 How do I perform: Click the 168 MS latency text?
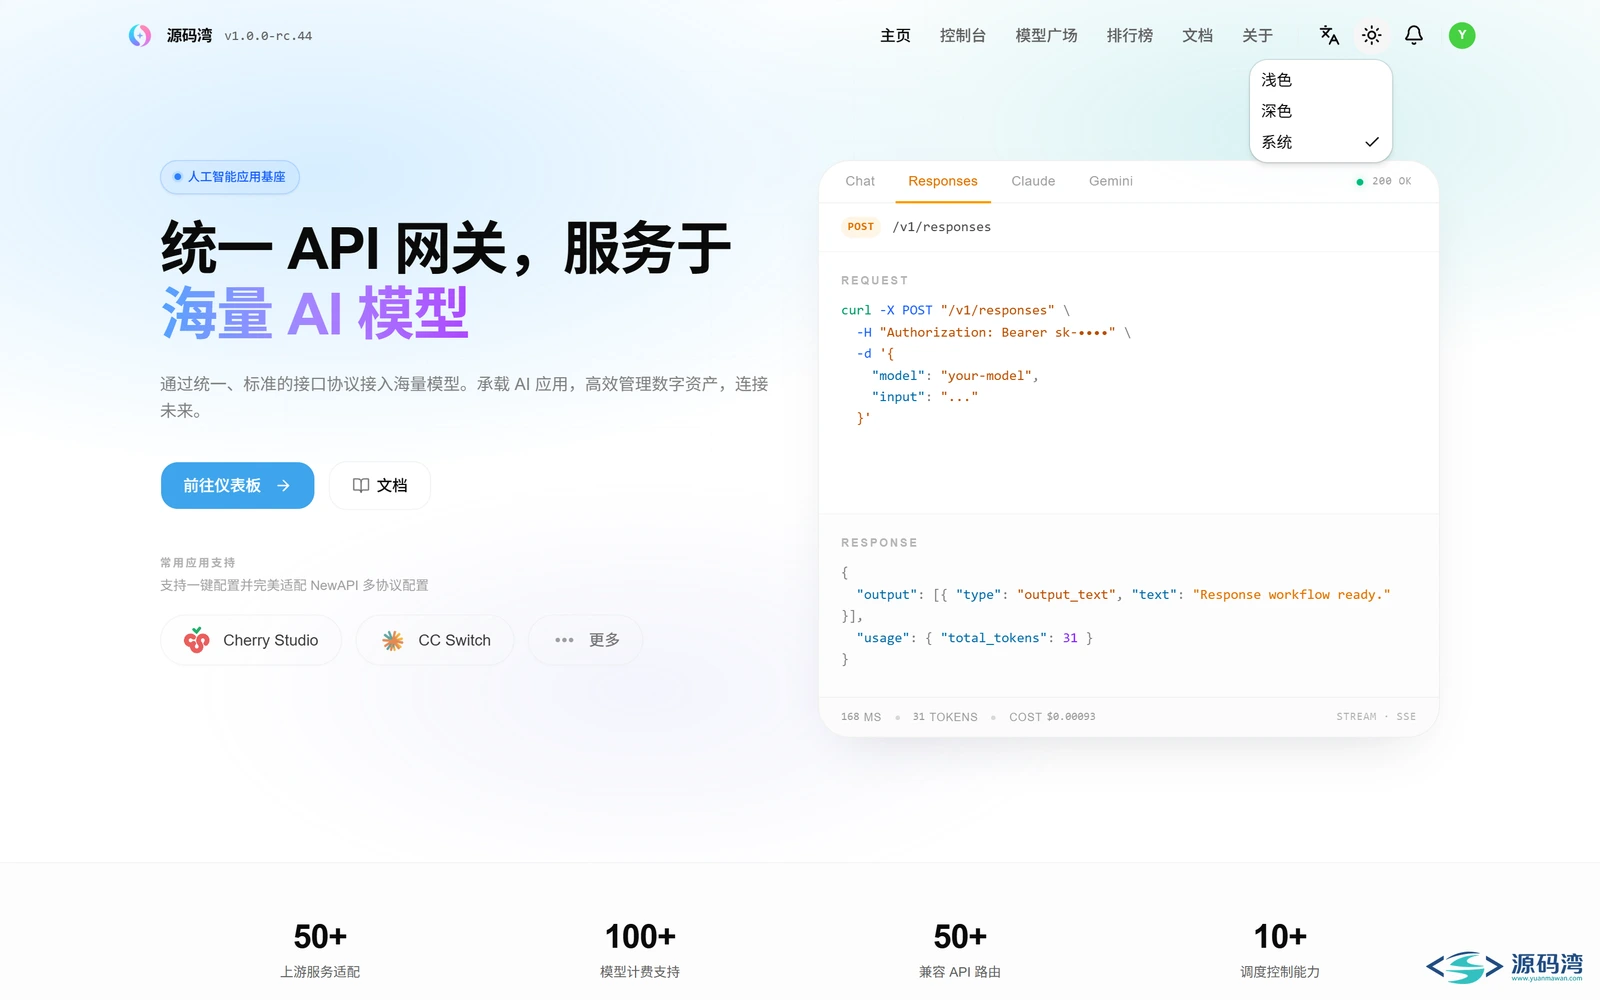(861, 717)
